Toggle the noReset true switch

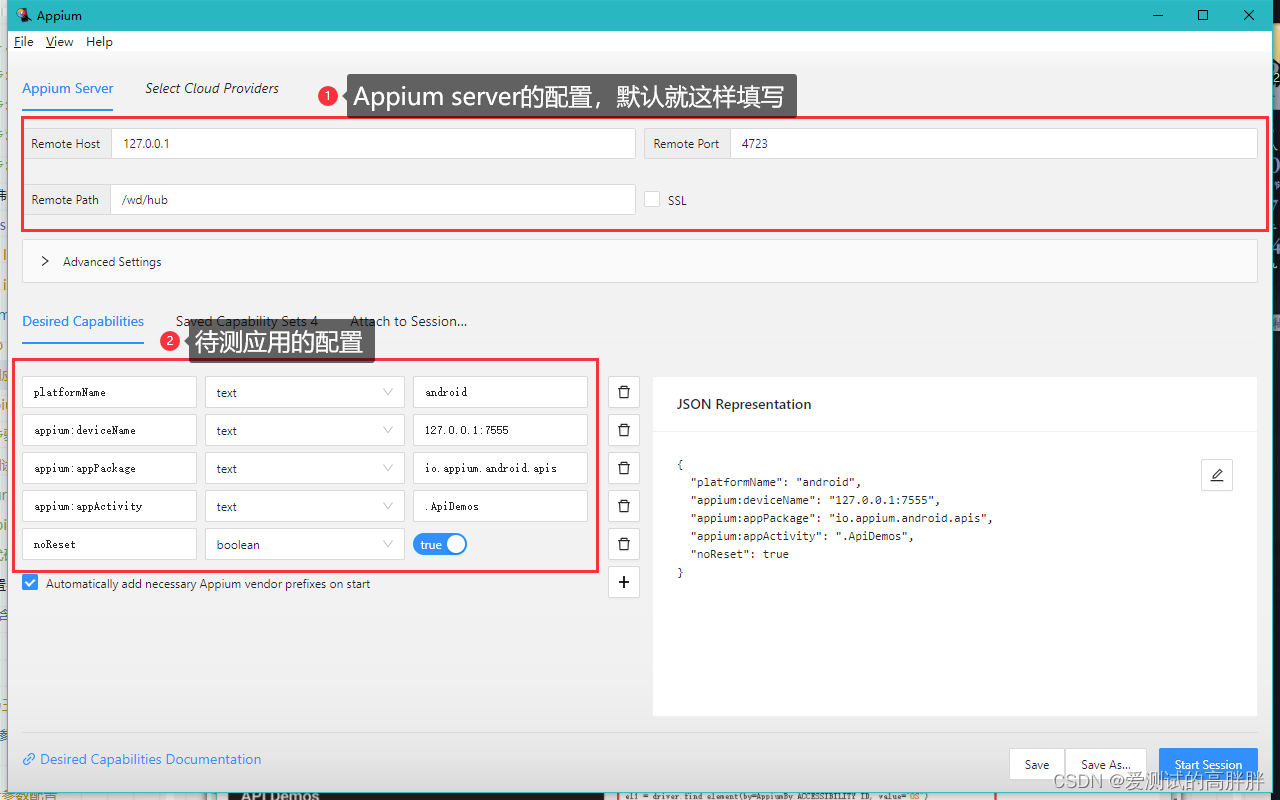pos(440,544)
